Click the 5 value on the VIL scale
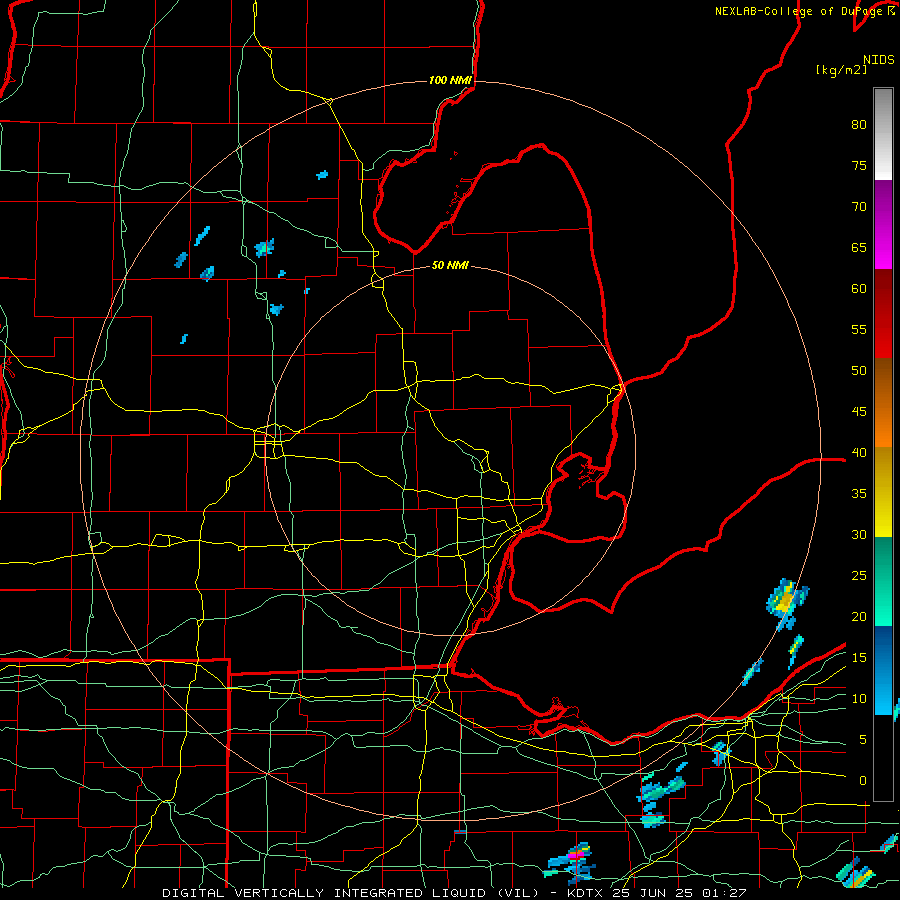Image resolution: width=900 pixels, height=900 pixels. point(863,739)
